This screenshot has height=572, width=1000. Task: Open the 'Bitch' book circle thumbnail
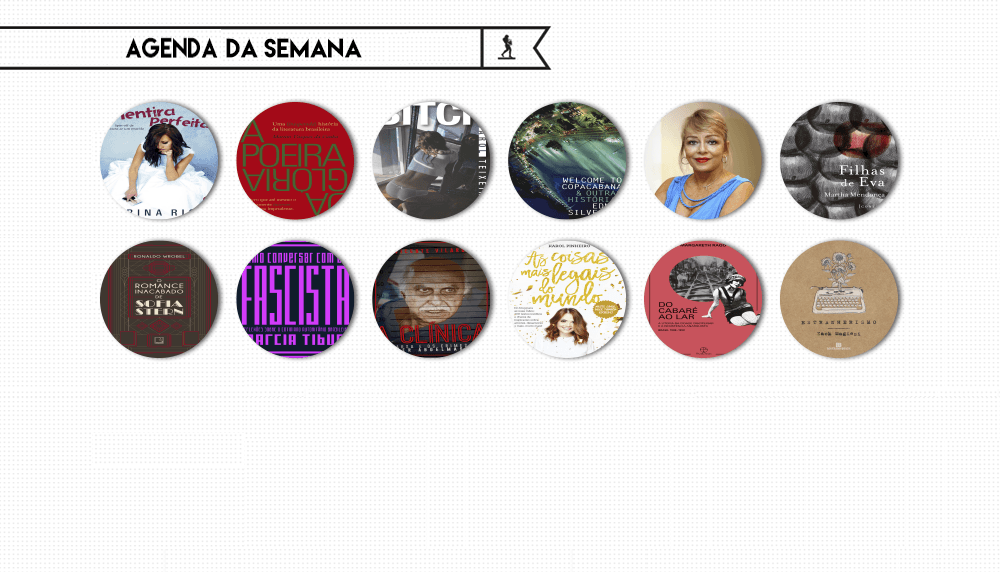click(x=431, y=160)
